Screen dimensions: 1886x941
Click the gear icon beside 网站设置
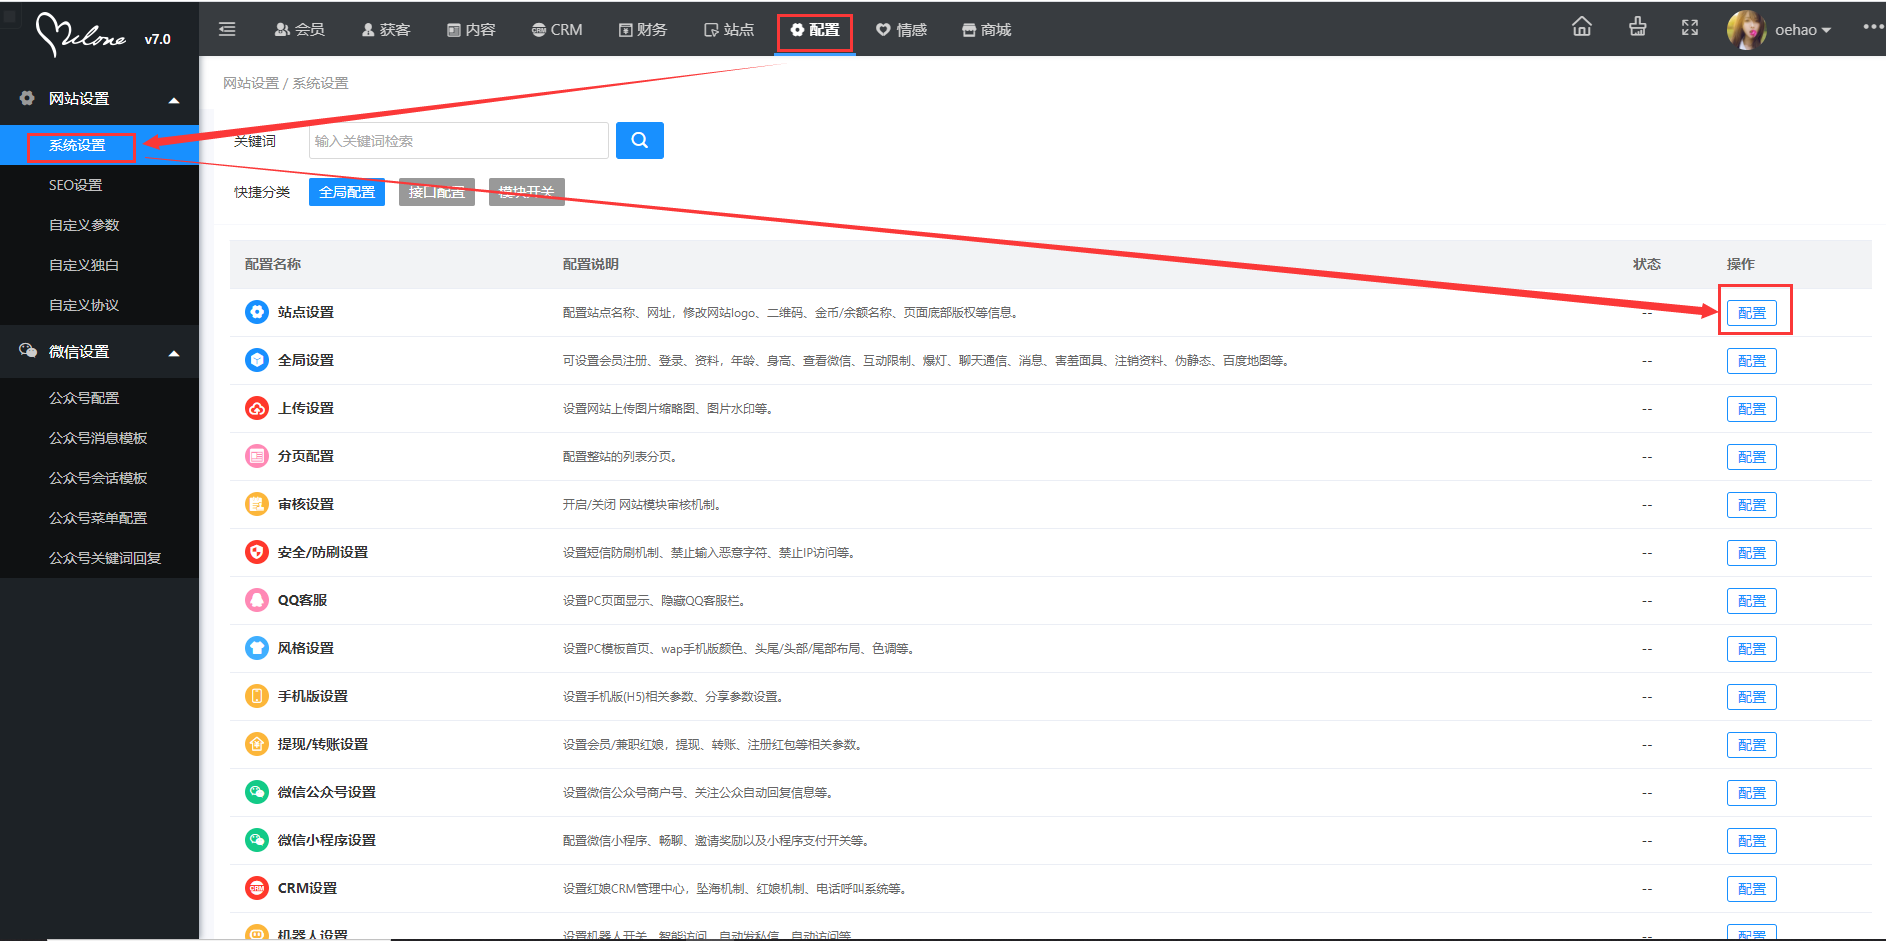click(28, 98)
